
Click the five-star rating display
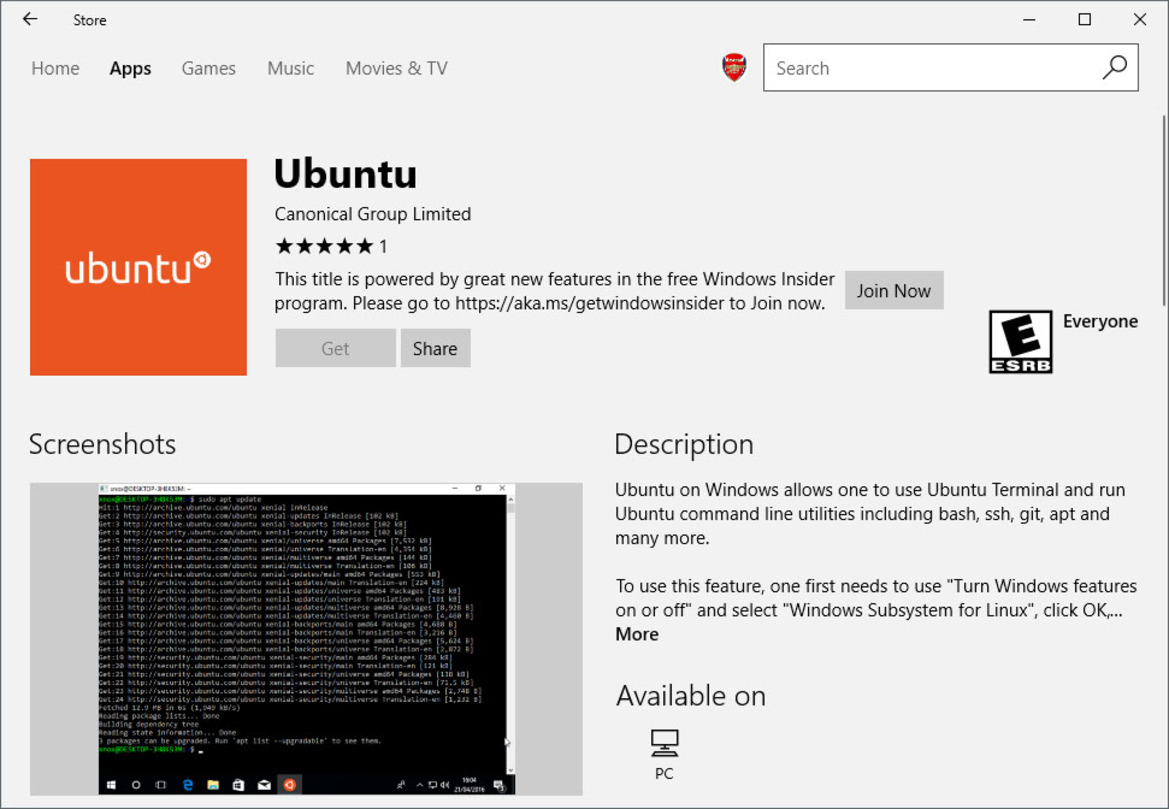coord(324,246)
